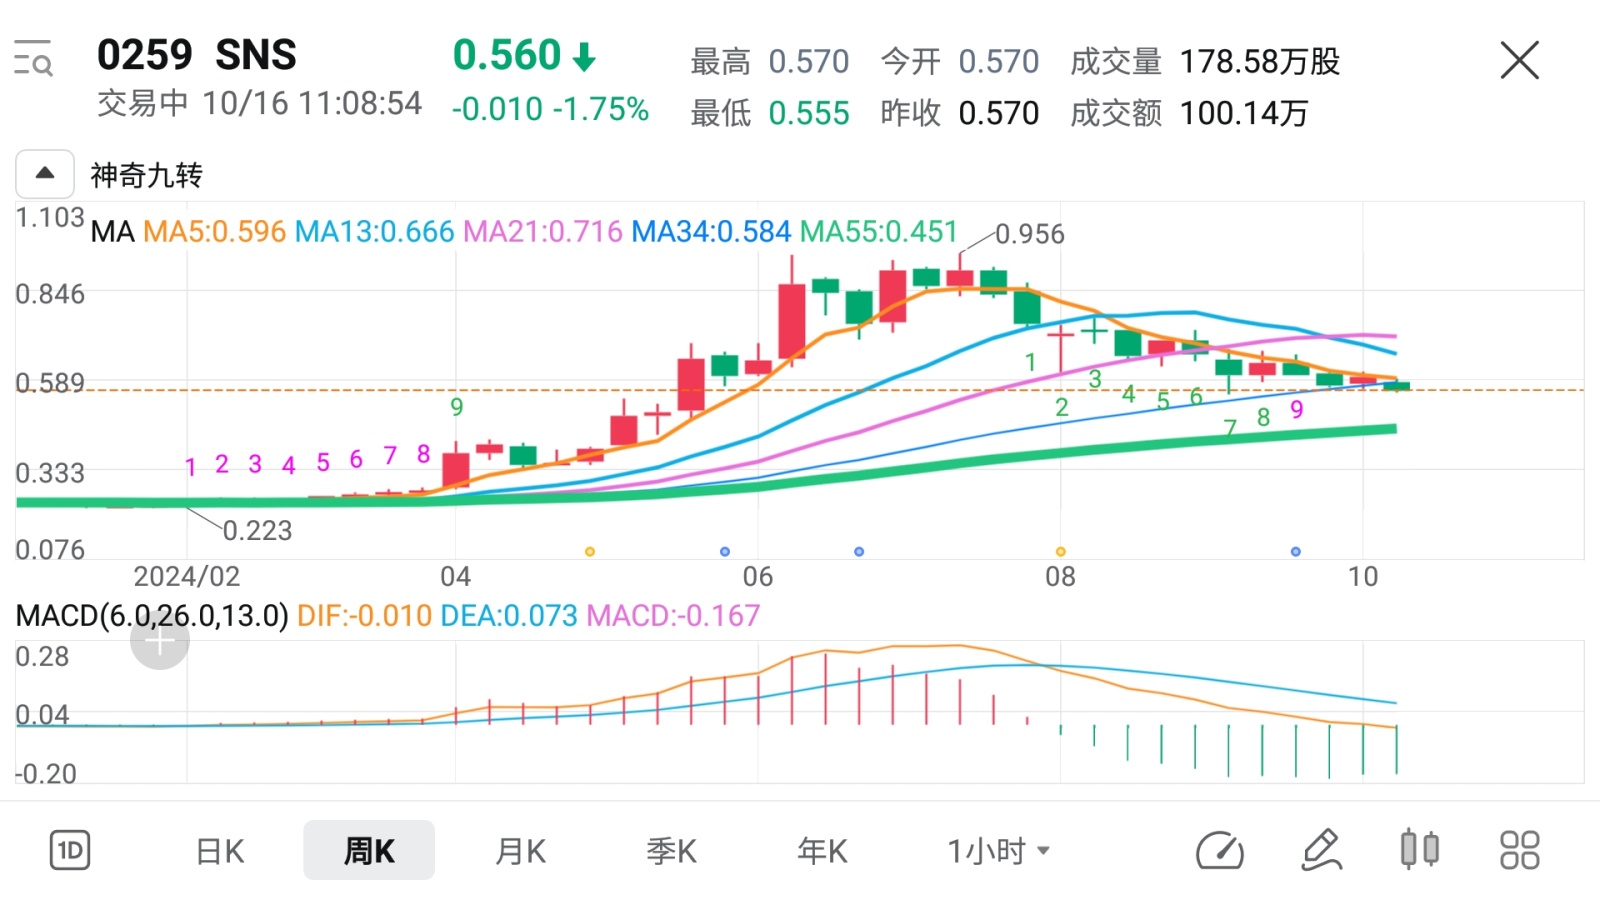Screen dimensions: 1600x900
Task: Click the MA21:0.716 legend value
Action: coord(543,232)
